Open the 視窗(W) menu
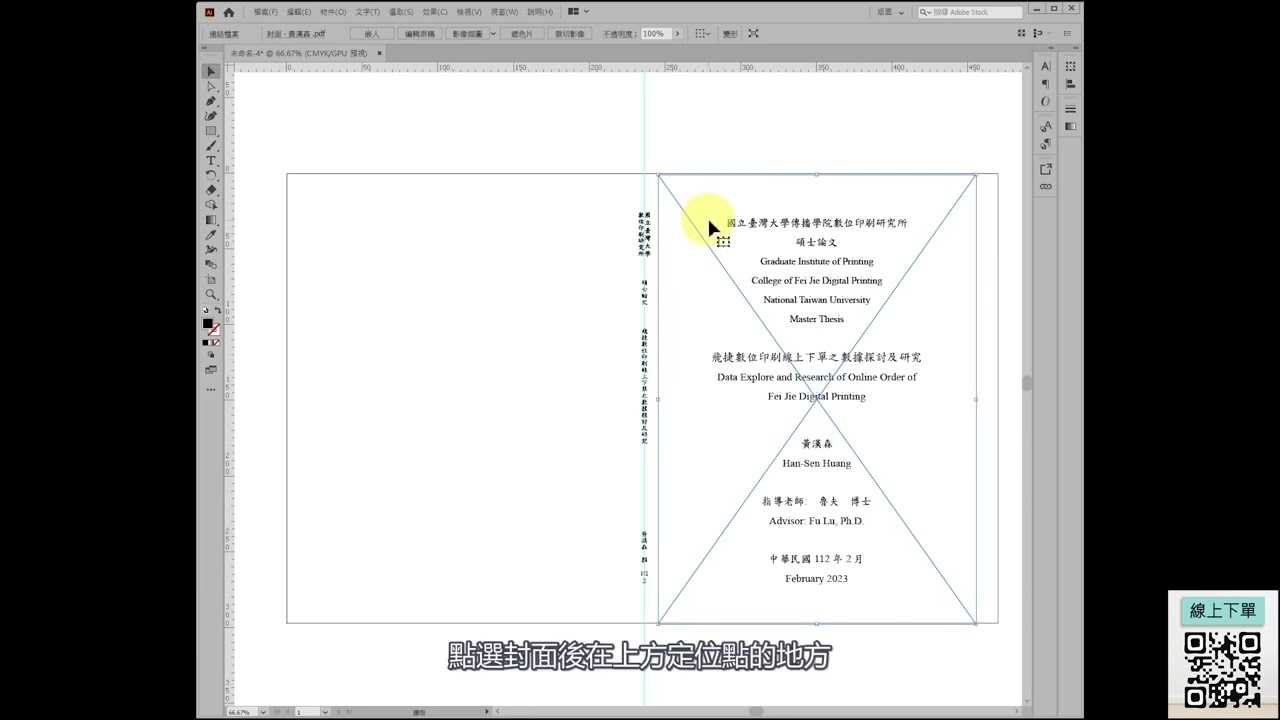 [x=504, y=12]
